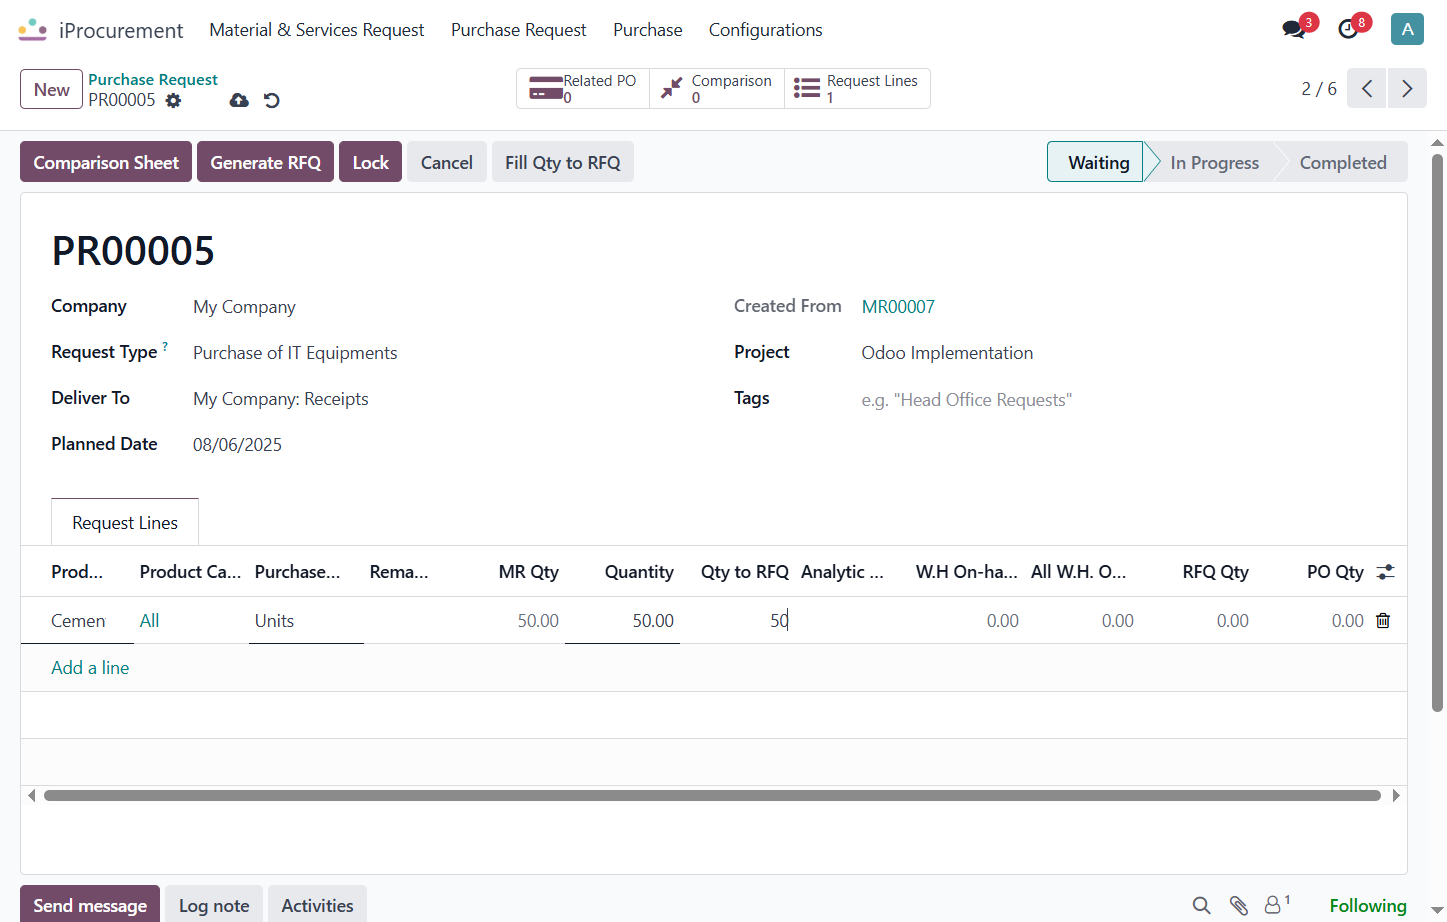This screenshot has width=1447, height=922.
Task: Open the Material & Services Request menu
Action: [x=317, y=30]
